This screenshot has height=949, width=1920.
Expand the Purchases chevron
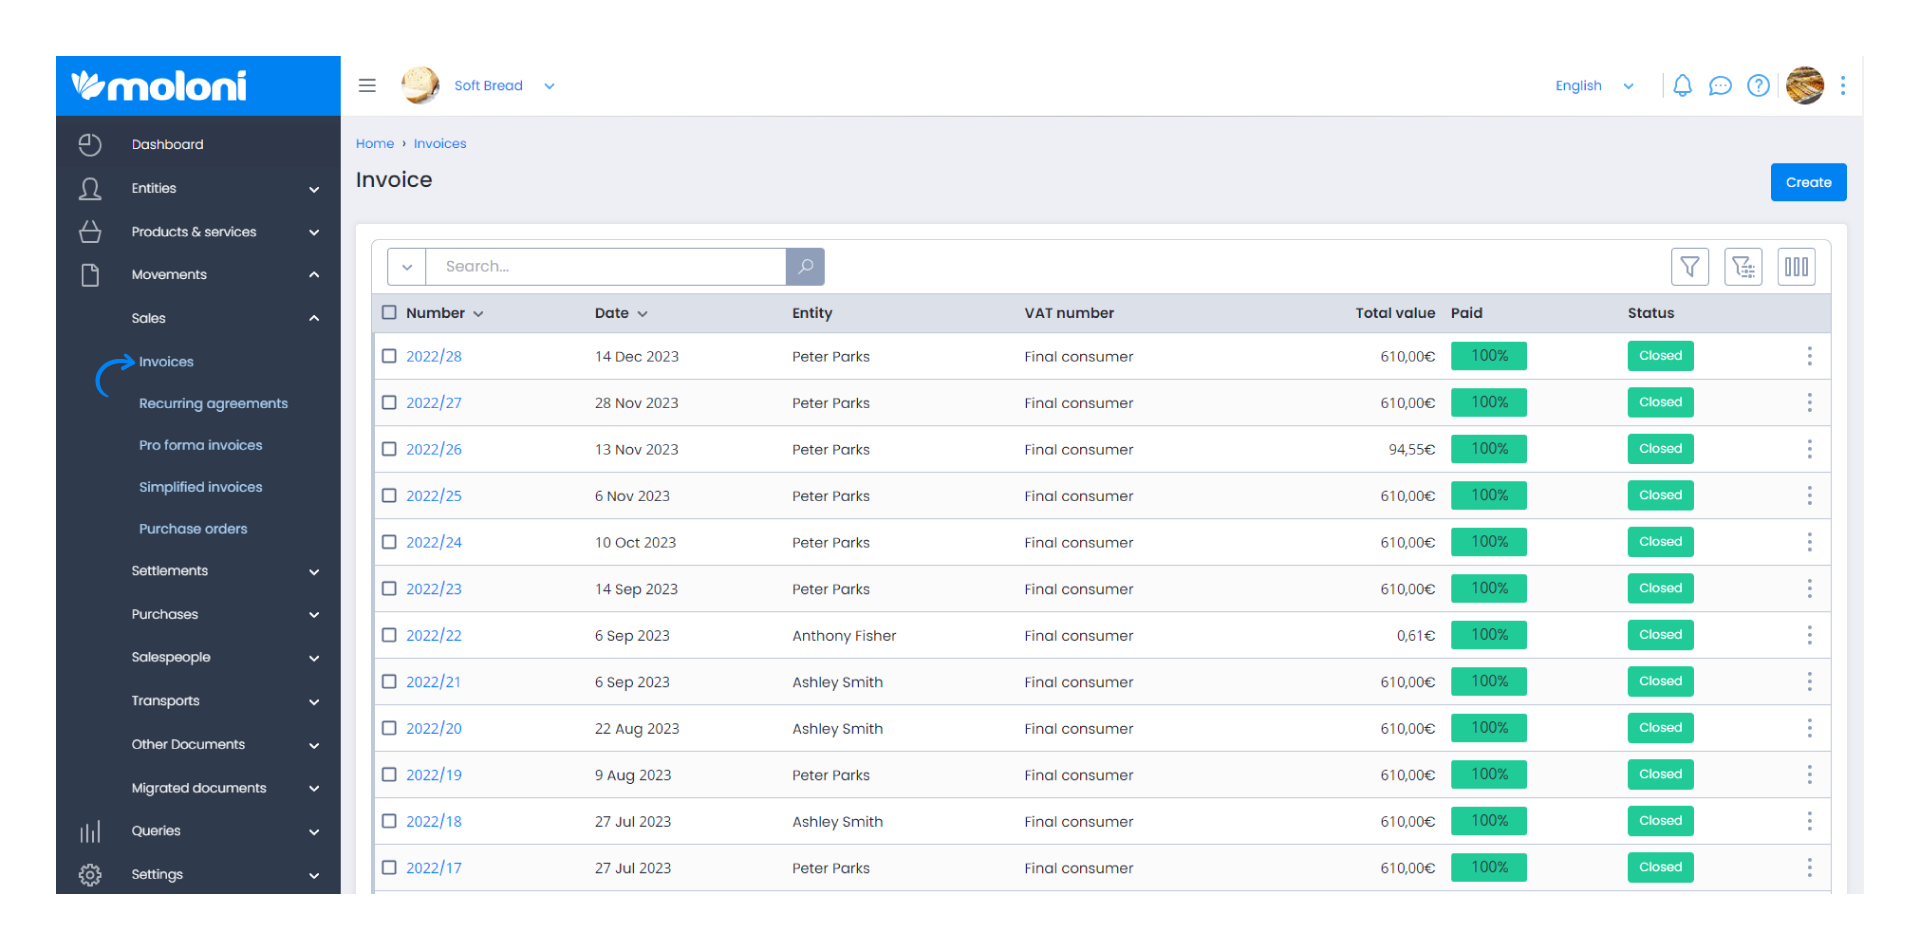tap(314, 615)
